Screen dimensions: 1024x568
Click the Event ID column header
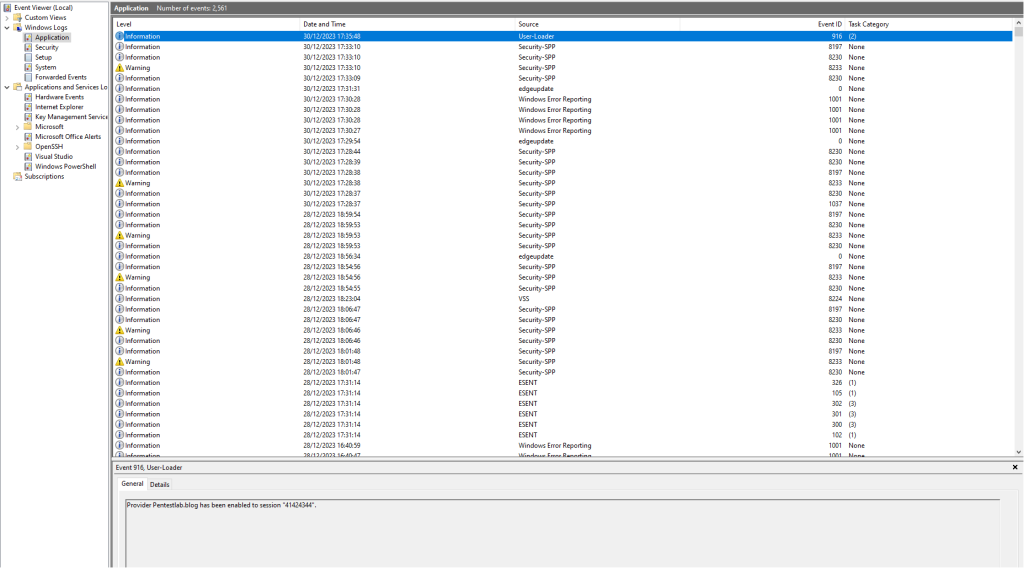pos(830,24)
